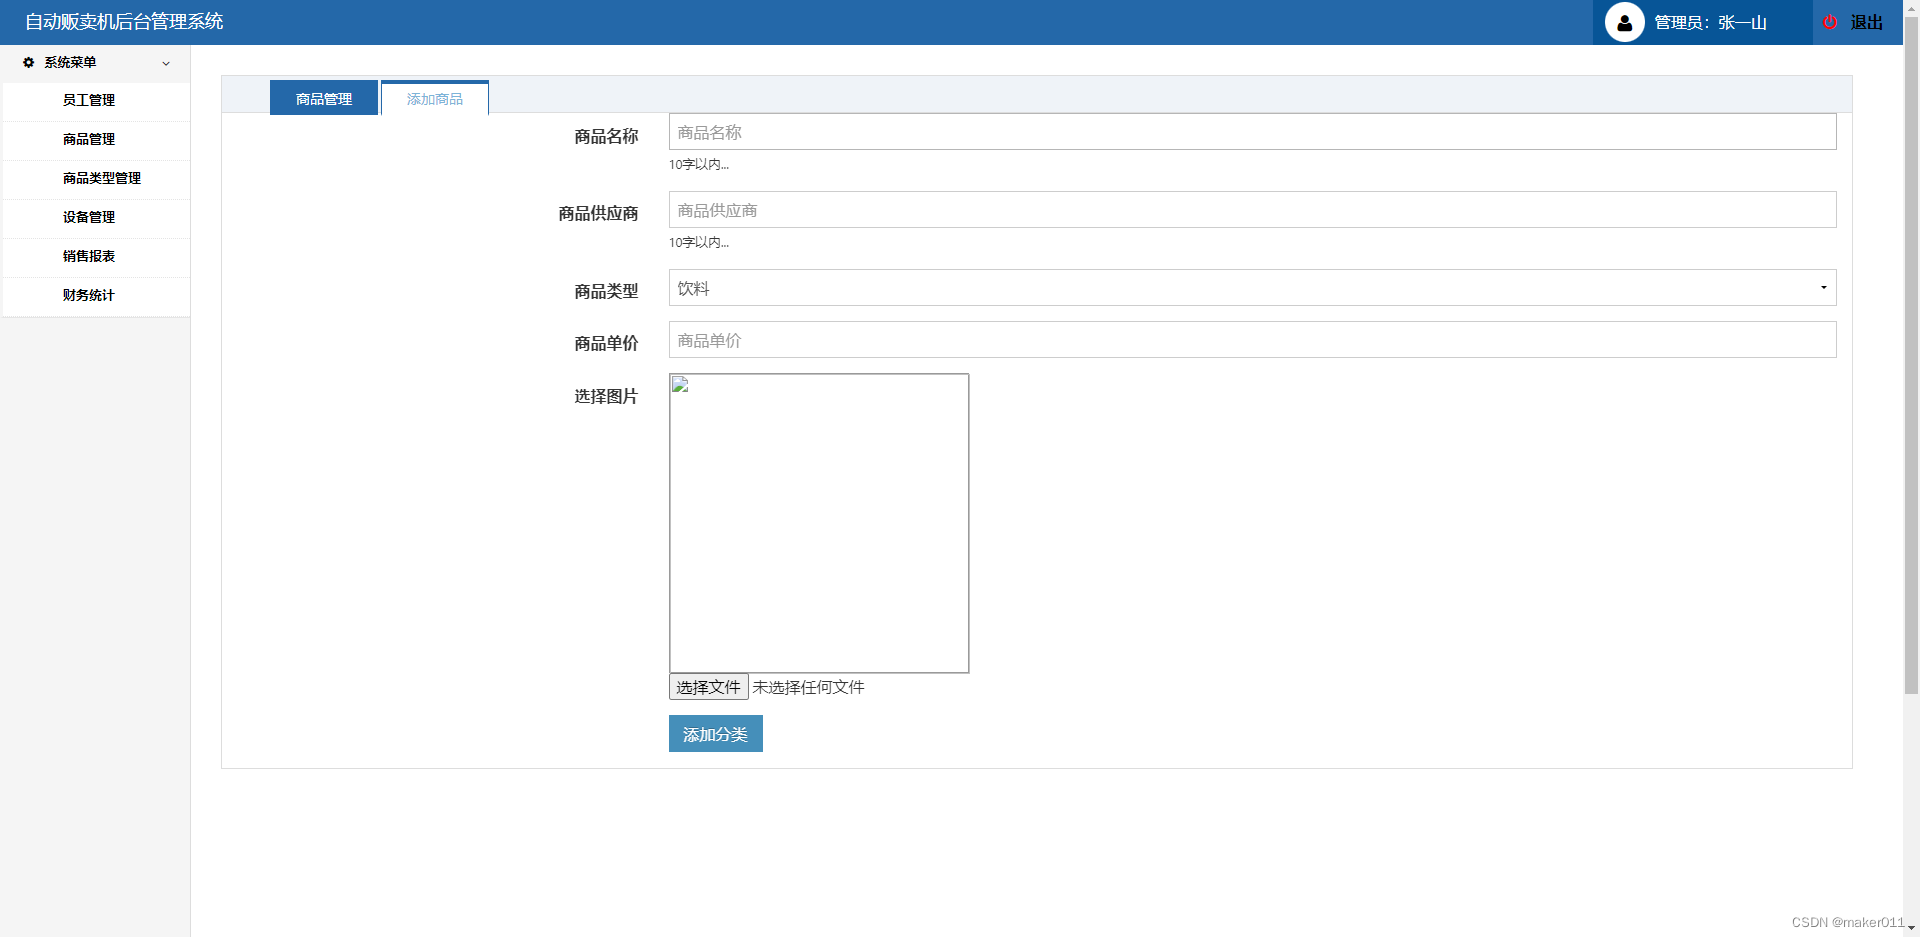Screen dimensions: 1920x937
Task: Click the 选择图片 label
Action: tap(606, 396)
